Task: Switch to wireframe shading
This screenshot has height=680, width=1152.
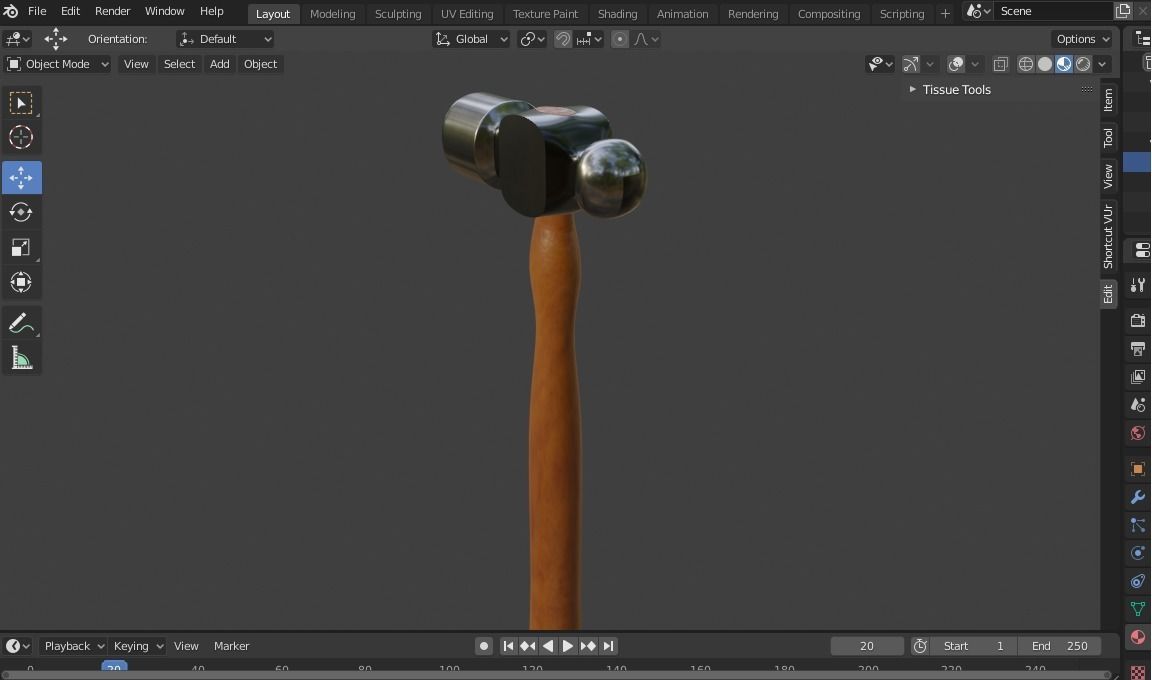Action: [x=1026, y=65]
